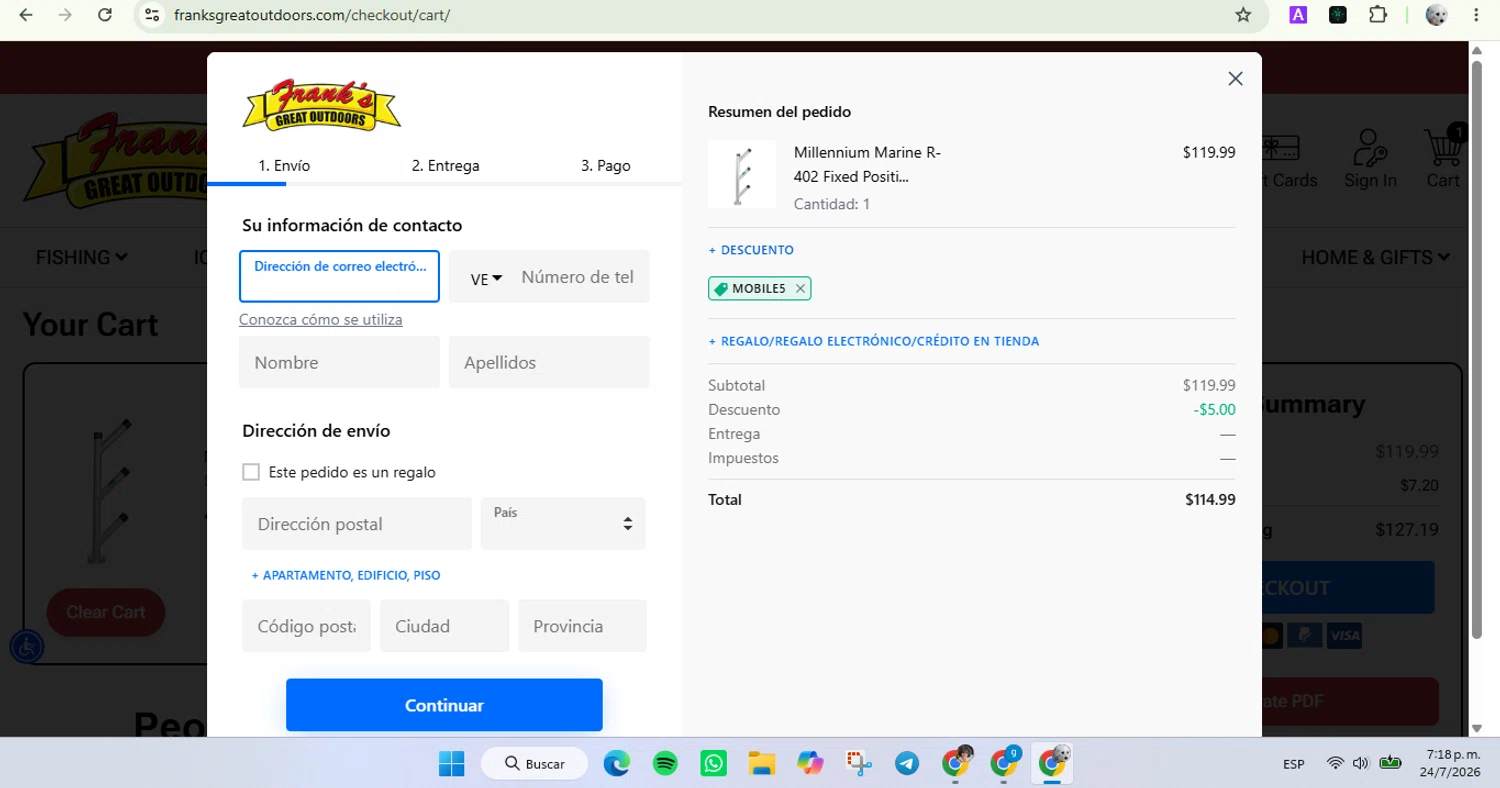The width and height of the screenshot is (1500, 788).
Task: Open the Windows Start menu
Action: (x=451, y=764)
